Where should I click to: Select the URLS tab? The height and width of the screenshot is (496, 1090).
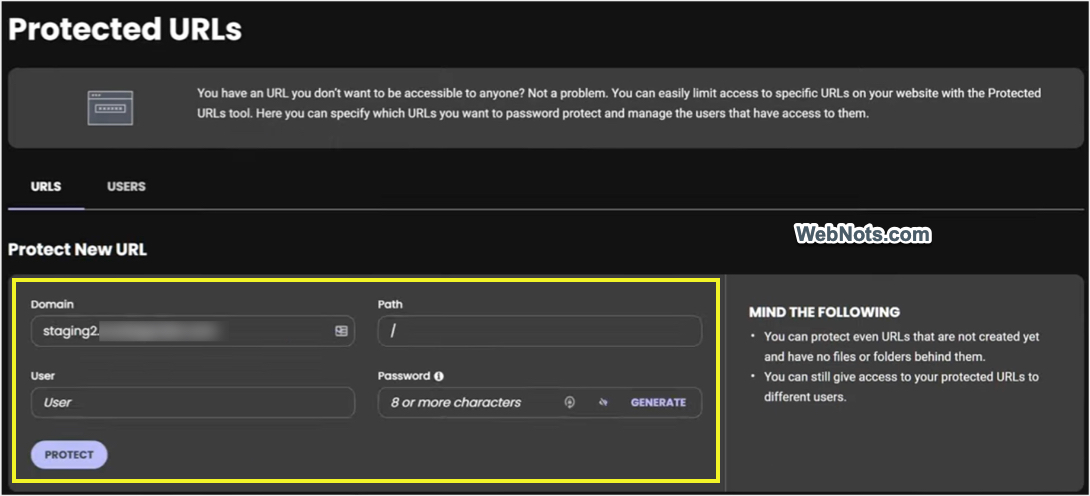pos(46,187)
